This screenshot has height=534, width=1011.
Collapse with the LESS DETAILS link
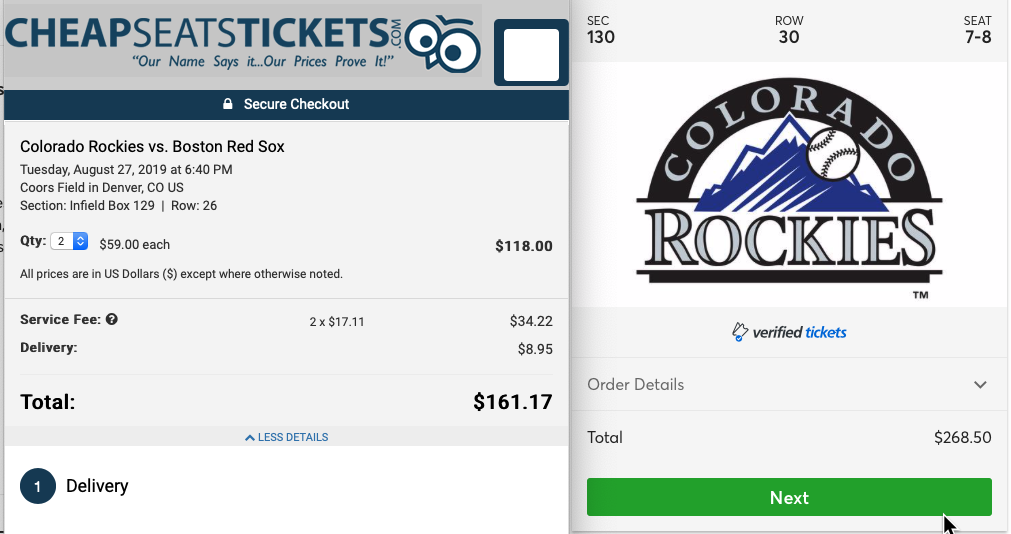point(286,437)
